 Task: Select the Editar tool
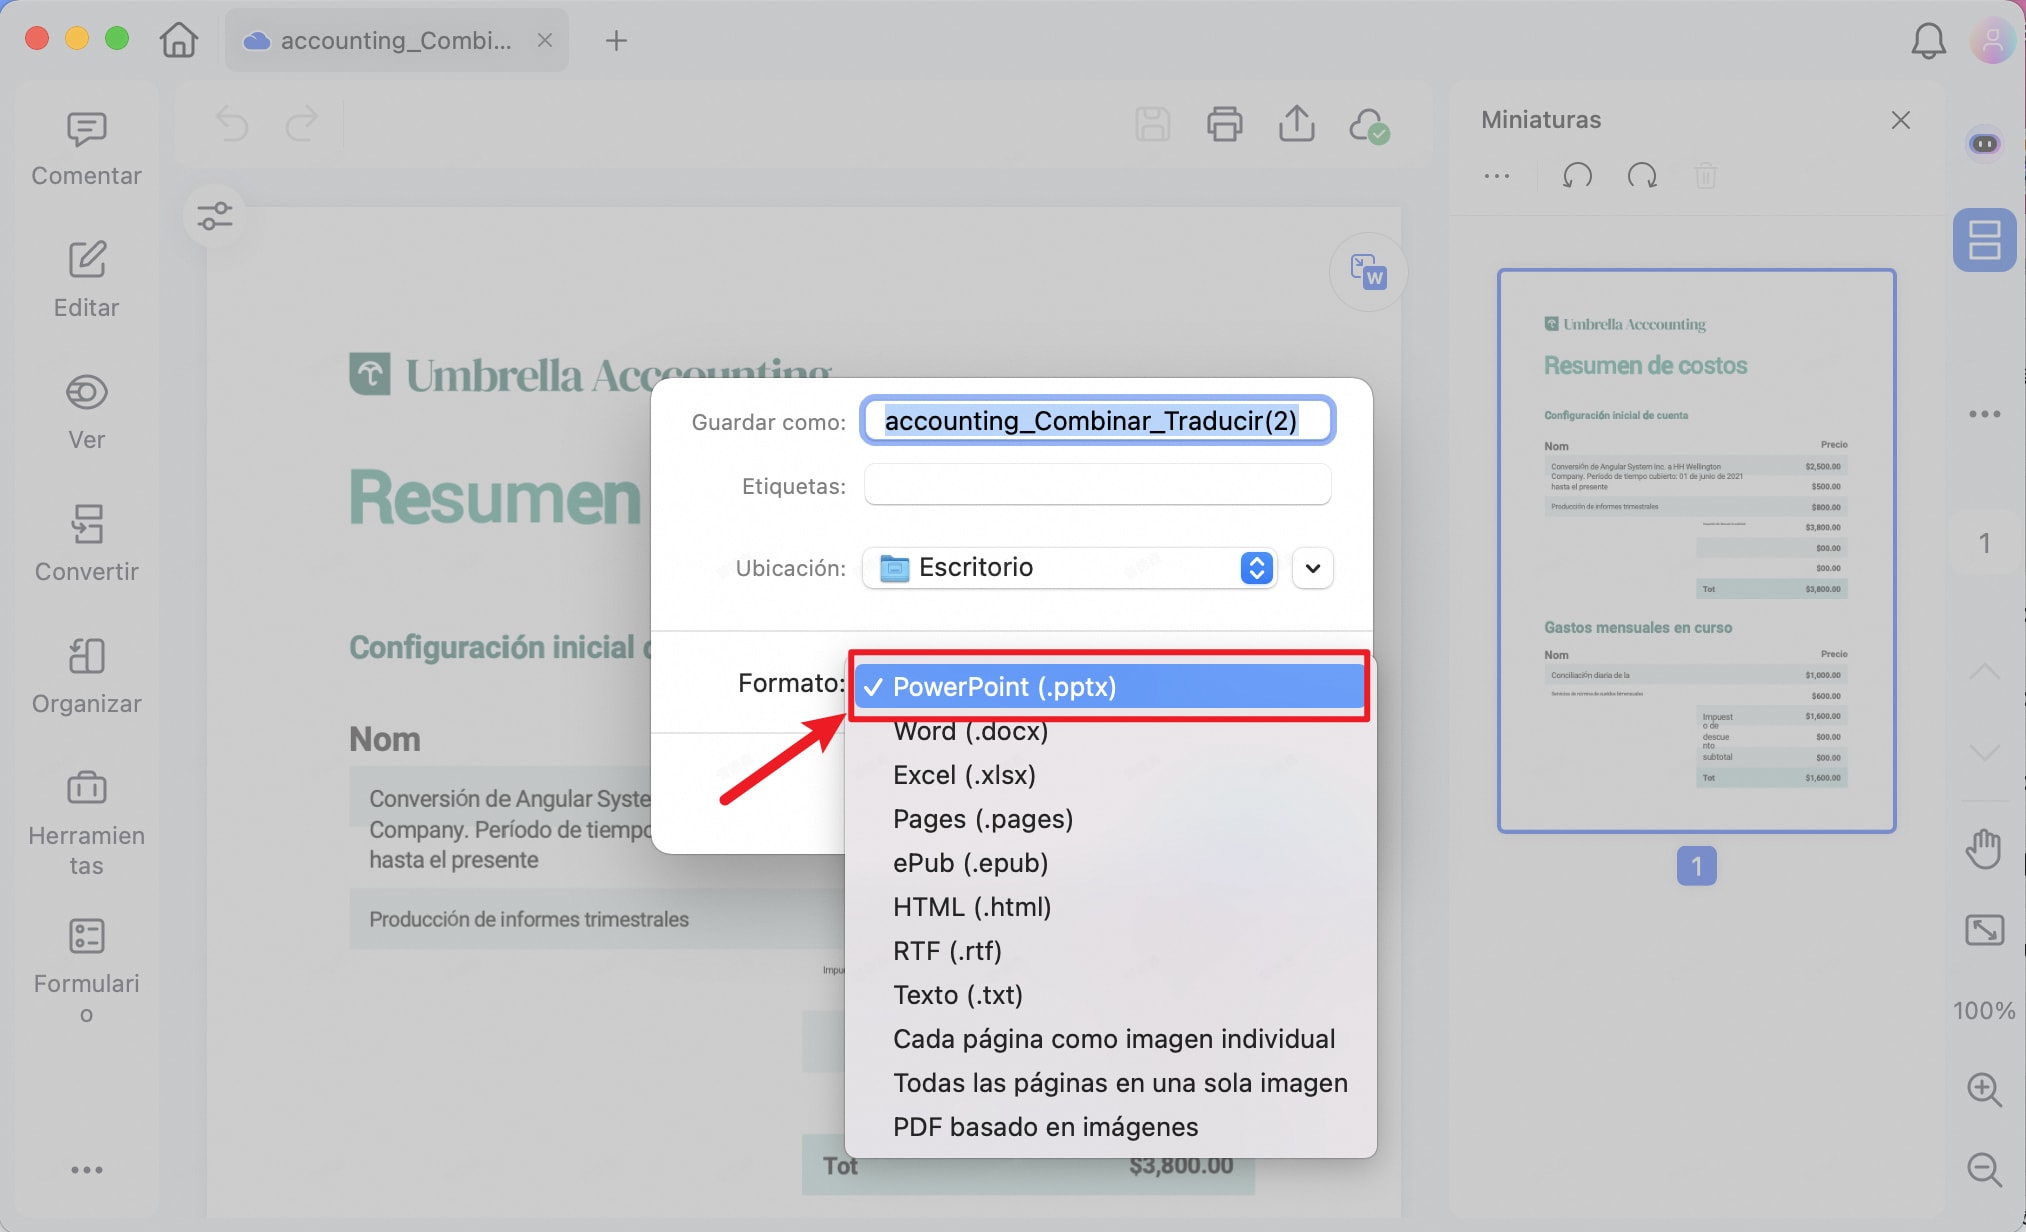point(86,280)
